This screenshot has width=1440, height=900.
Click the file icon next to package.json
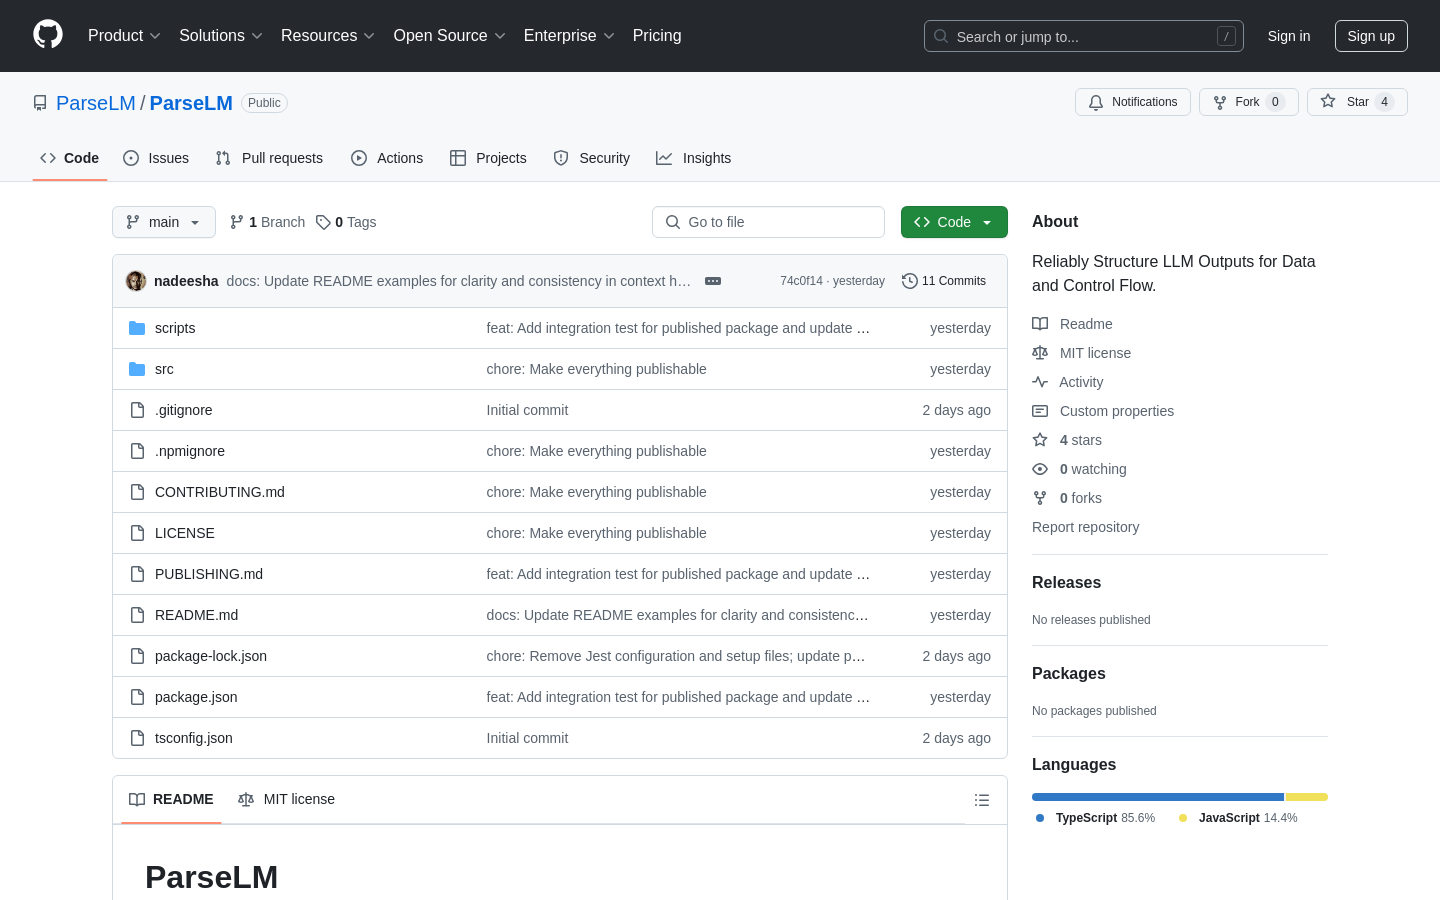[137, 697]
